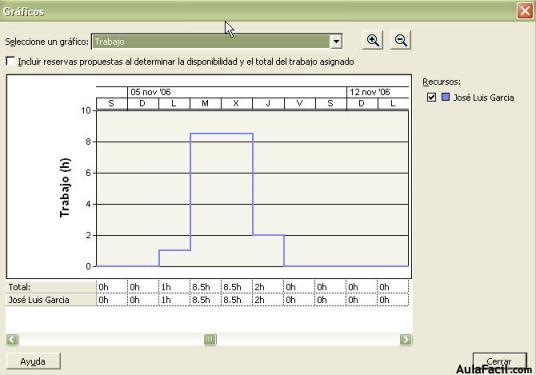The image size is (536, 375).
Task: Click José Luis Garcia blue color swatch
Action: pyautogui.click(x=445, y=97)
